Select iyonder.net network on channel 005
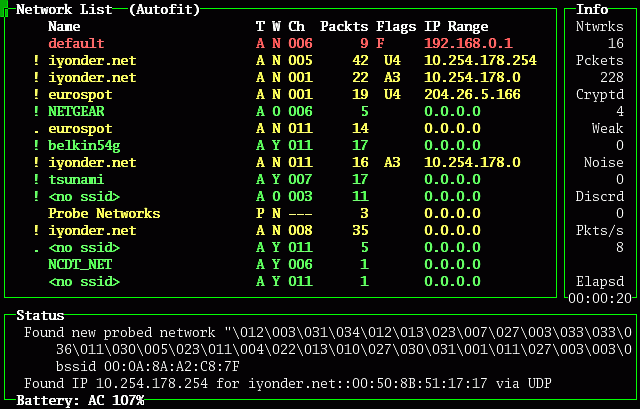This screenshot has width=640, height=409. 92,60
